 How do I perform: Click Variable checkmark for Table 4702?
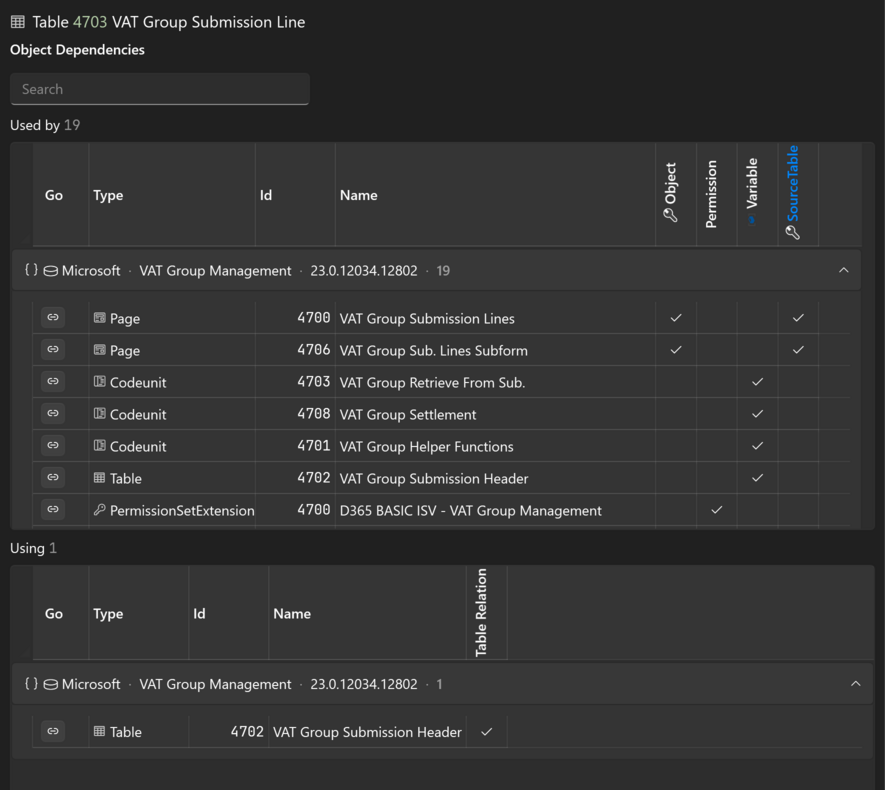click(x=757, y=478)
